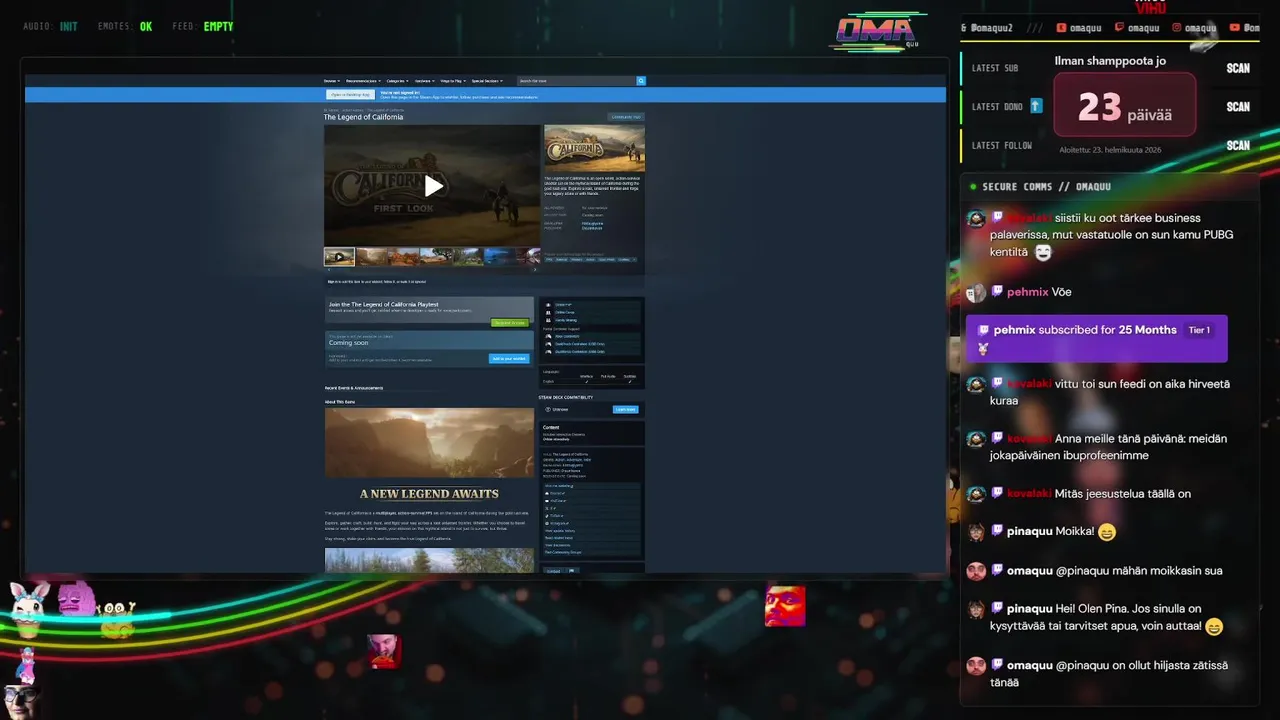The height and width of the screenshot is (720, 1280).
Task: Play the First Look trailer video
Action: point(433,186)
